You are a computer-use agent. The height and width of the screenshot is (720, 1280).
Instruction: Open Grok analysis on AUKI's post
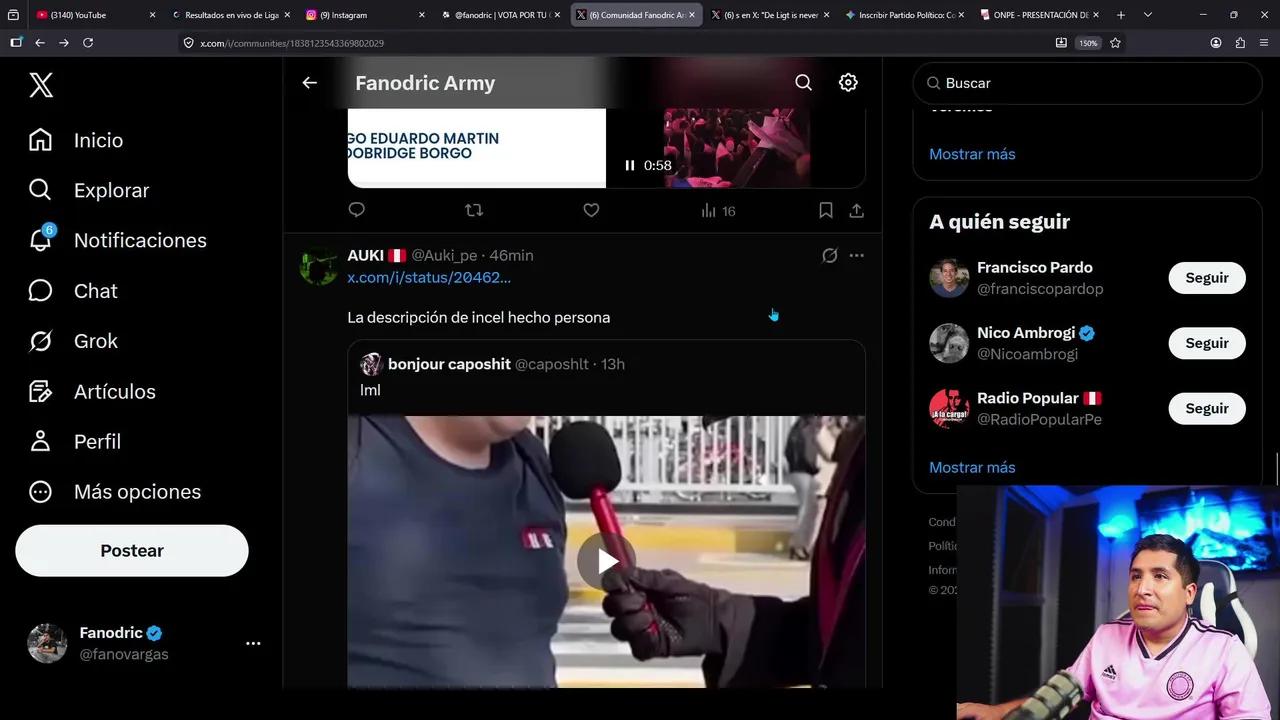(x=830, y=255)
